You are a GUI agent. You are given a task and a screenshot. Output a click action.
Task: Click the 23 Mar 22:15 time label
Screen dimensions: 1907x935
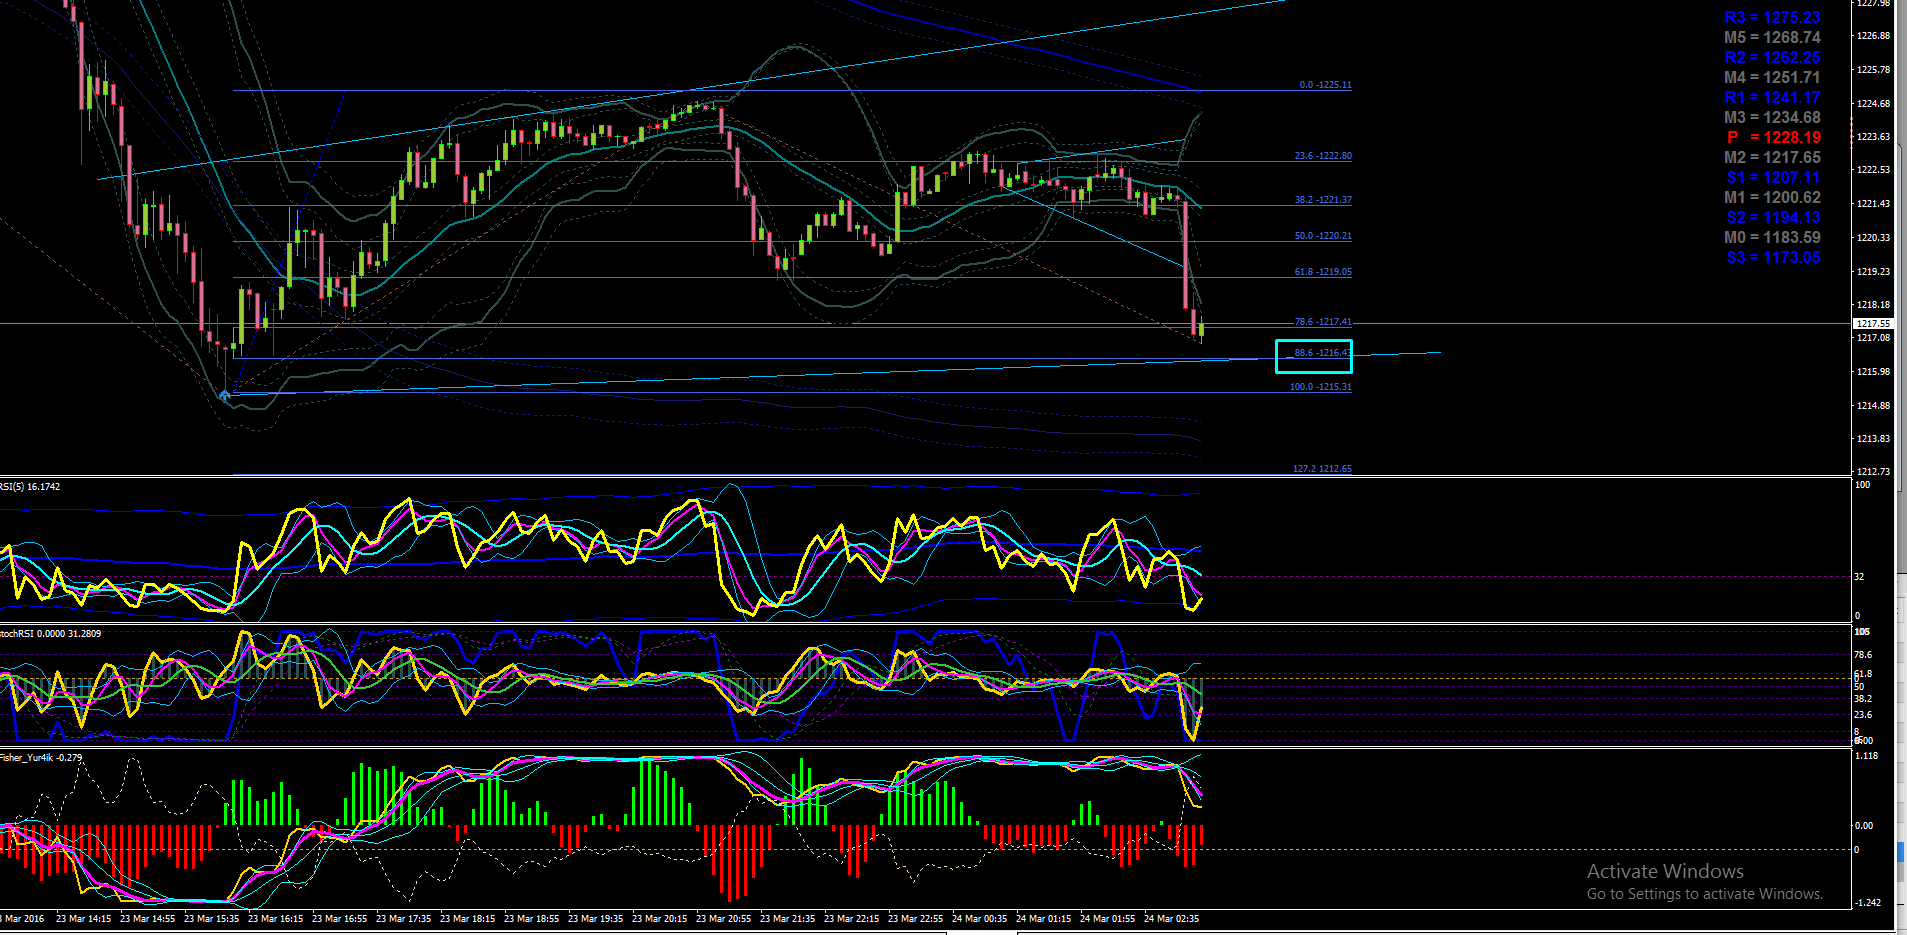point(851,919)
